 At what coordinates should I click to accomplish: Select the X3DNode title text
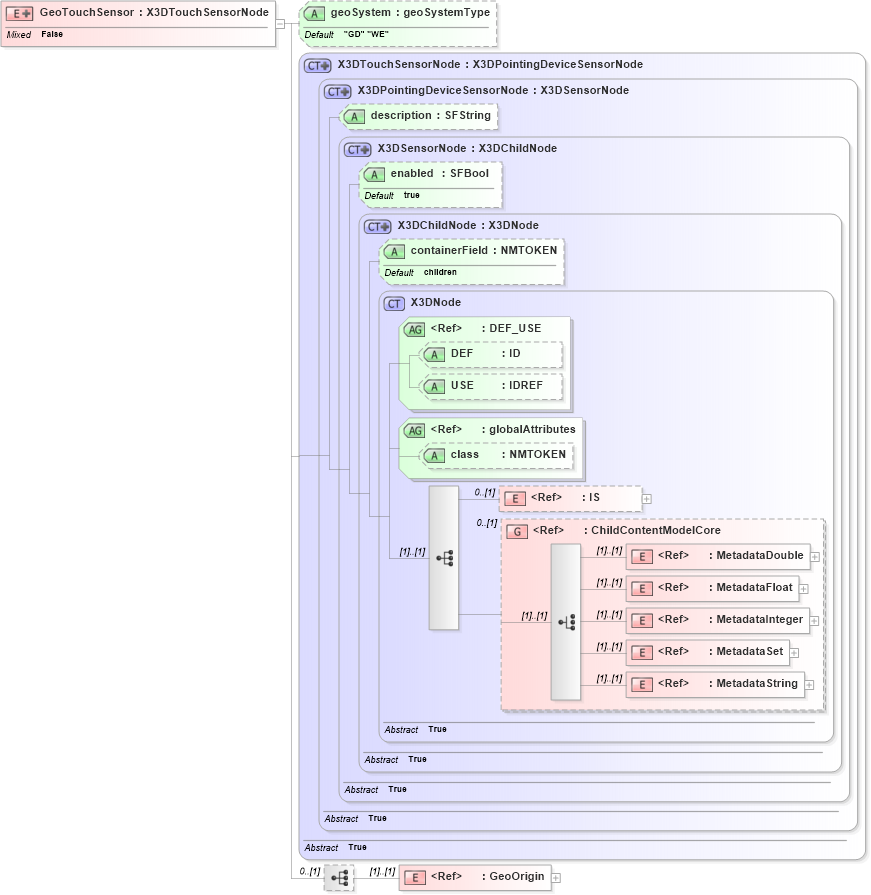(436, 303)
